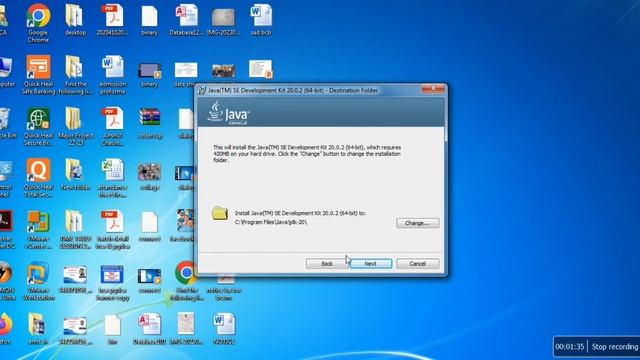Launch Quick Heal Secure Browse shortcut
Image resolution: width=640 pixels, height=360 pixels.
(x=38, y=127)
